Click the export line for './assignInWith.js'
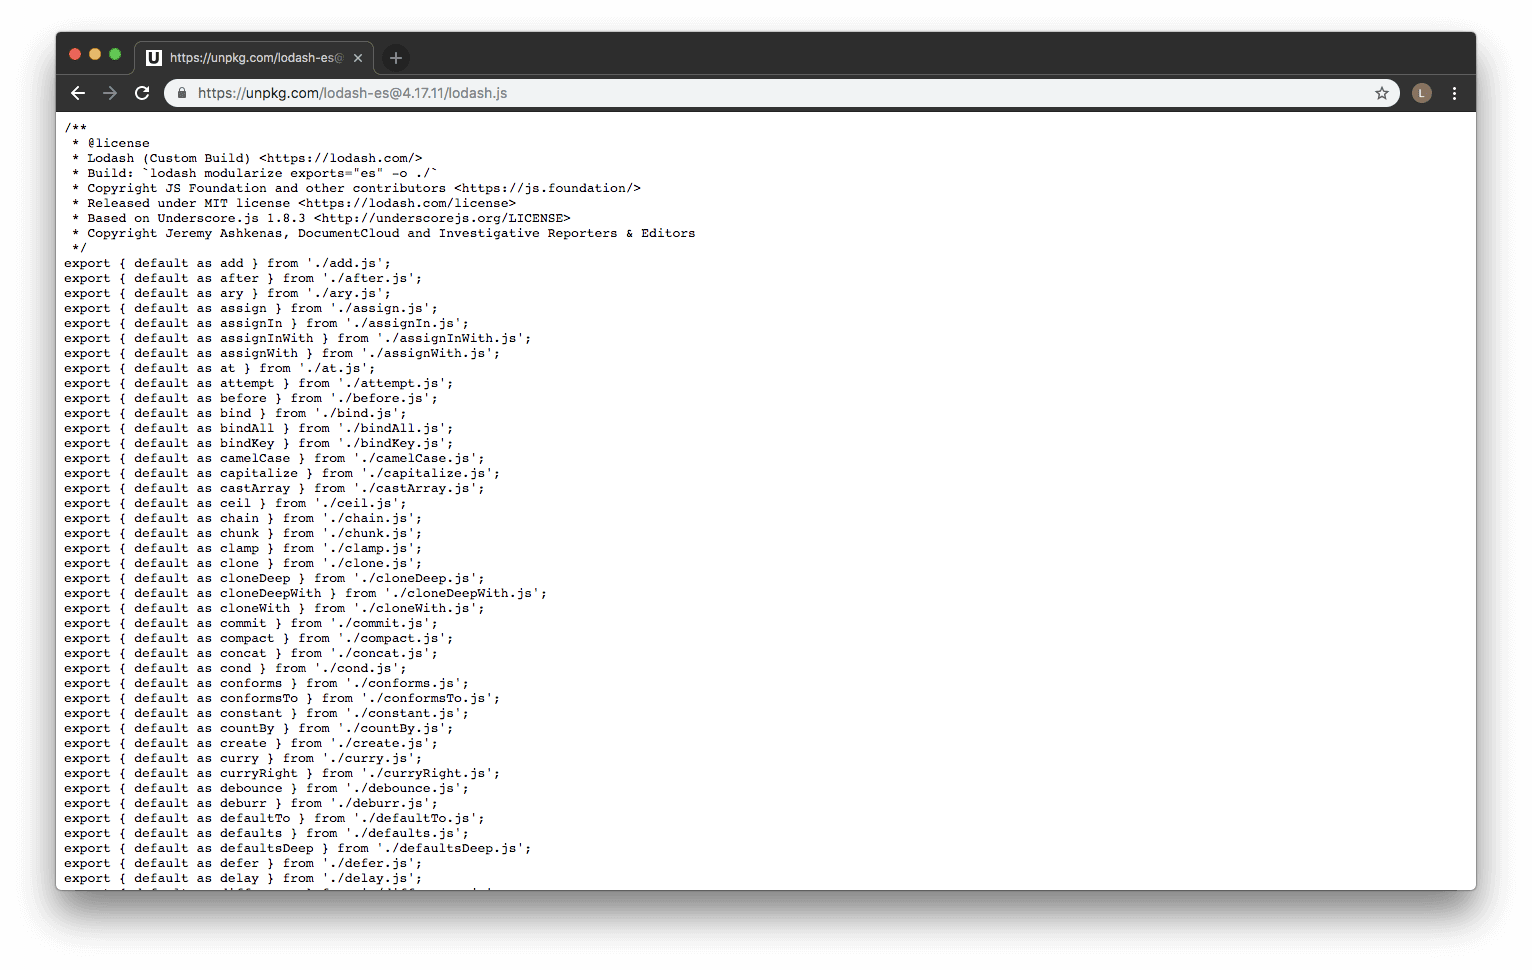 [x=298, y=338]
